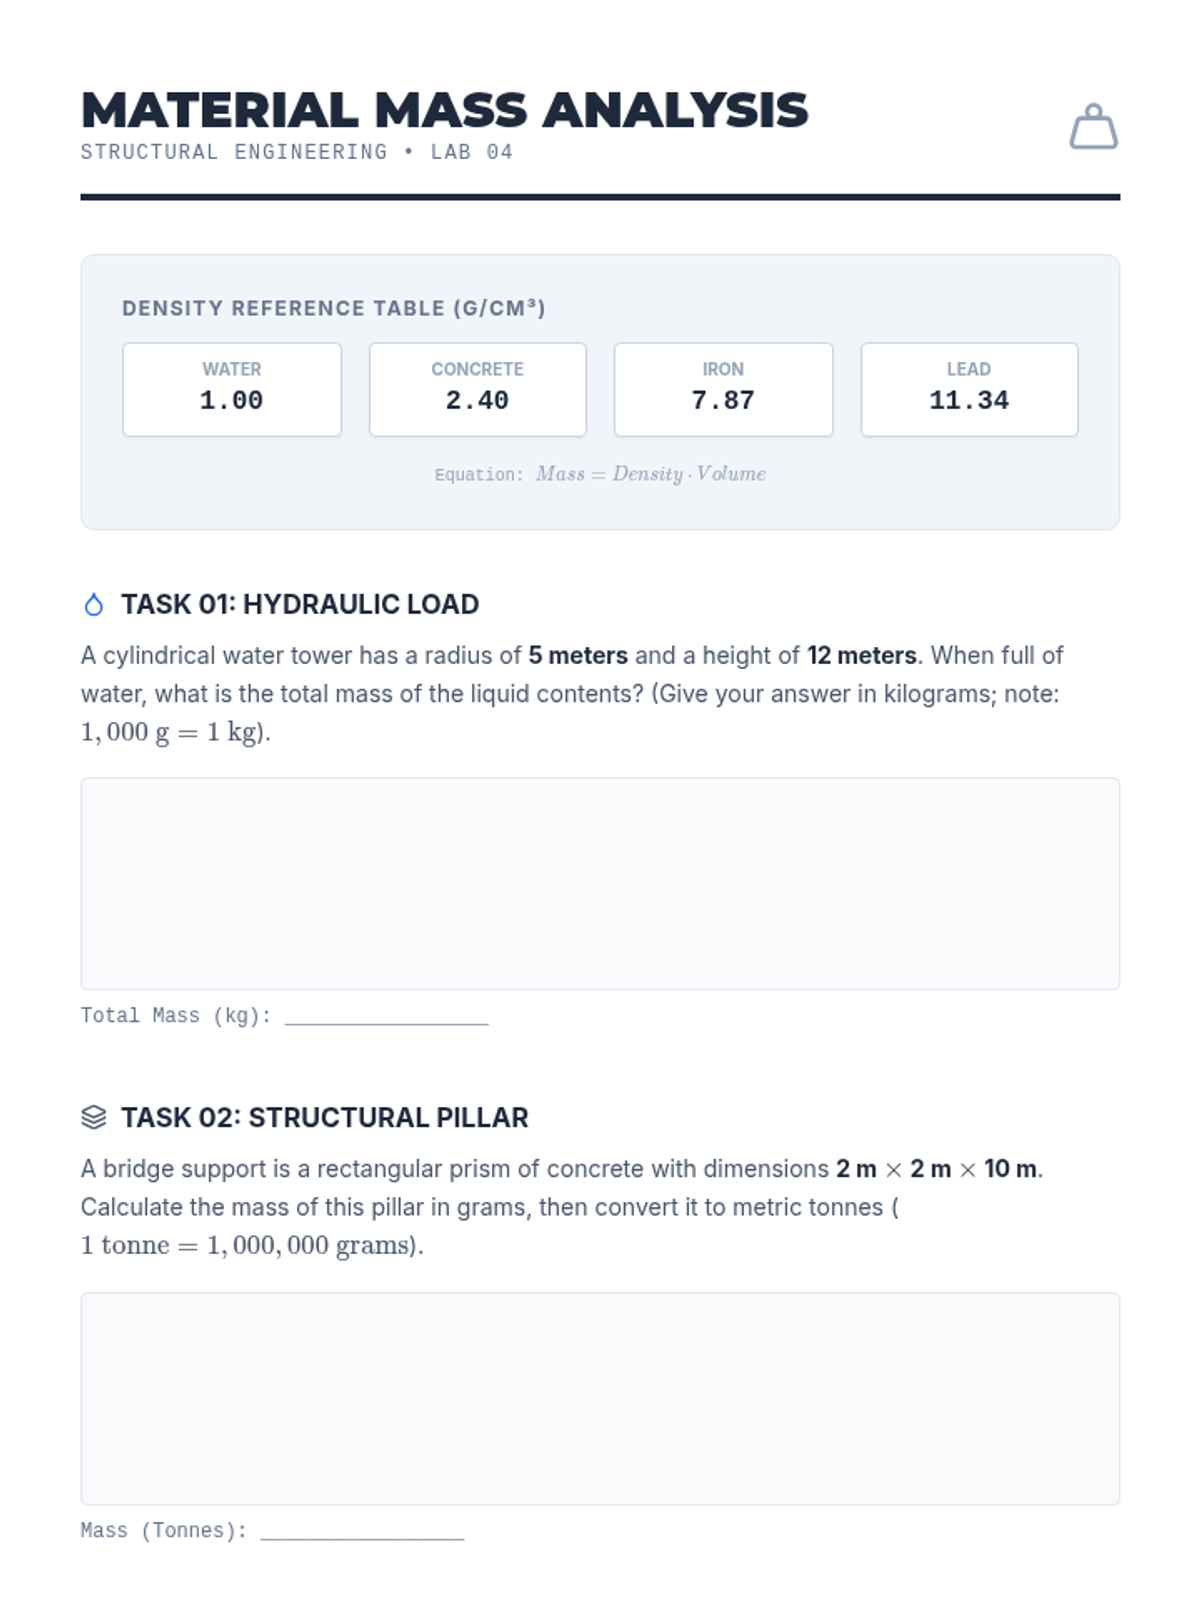The height and width of the screenshot is (1600, 1200).
Task: Click the bold '5 meters' radius value
Action: (x=578, y=656)
